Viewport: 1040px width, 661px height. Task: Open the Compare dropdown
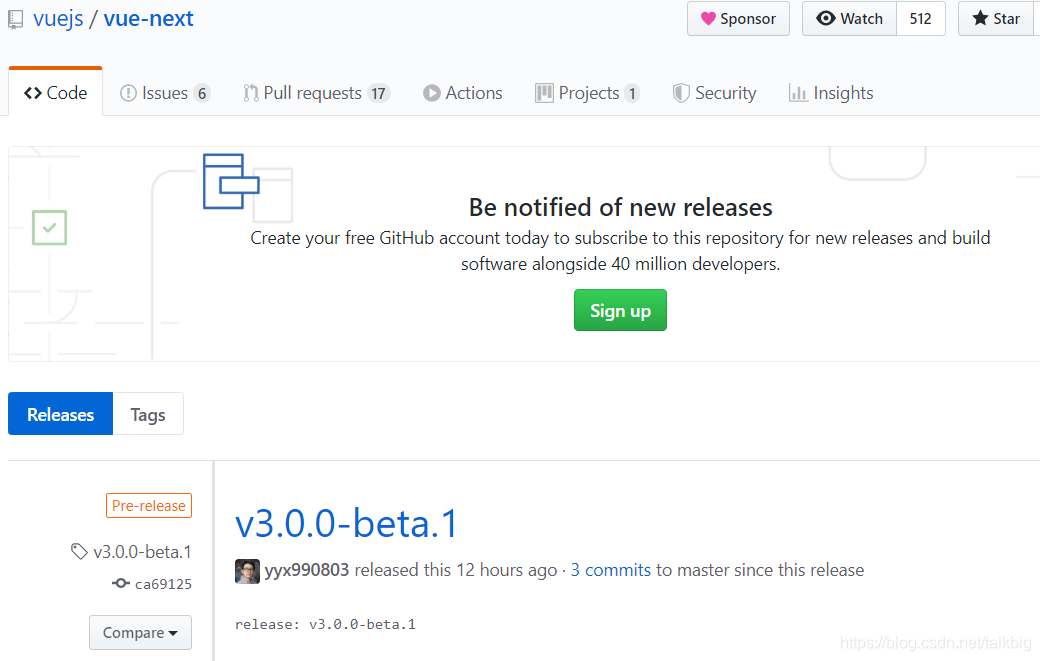point(140,632)
